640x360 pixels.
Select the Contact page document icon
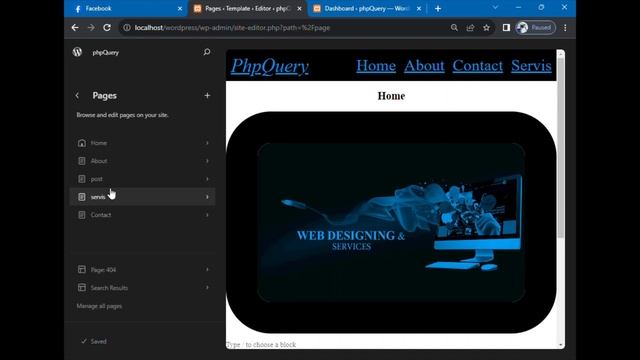pyautogui.click(x=82, y=215)
